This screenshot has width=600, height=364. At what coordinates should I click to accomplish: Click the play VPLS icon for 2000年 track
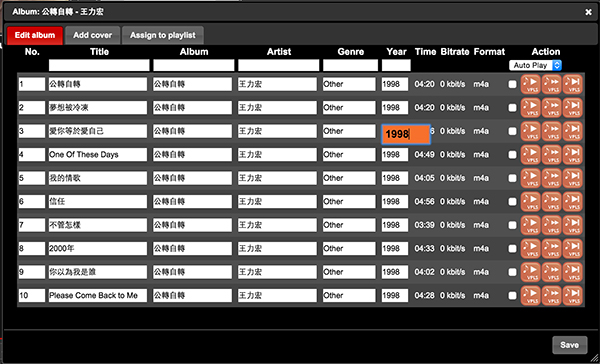coord(531,249)
